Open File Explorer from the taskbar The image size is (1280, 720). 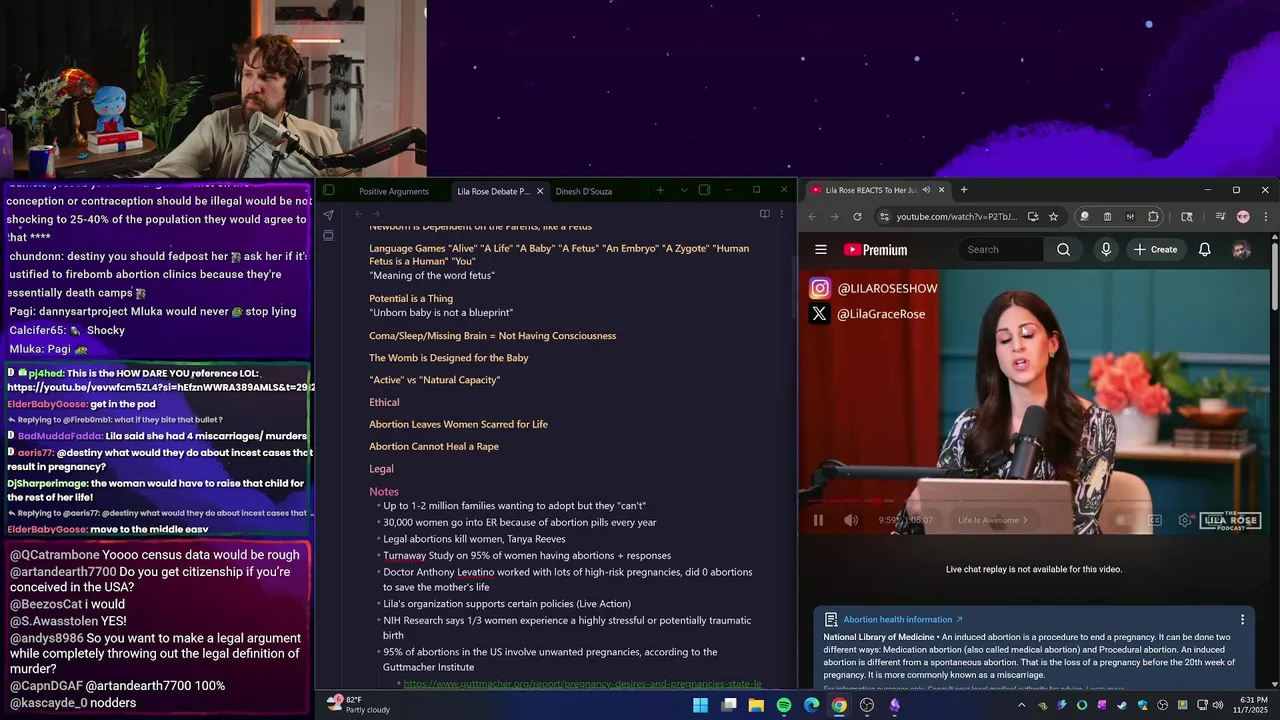756,705
